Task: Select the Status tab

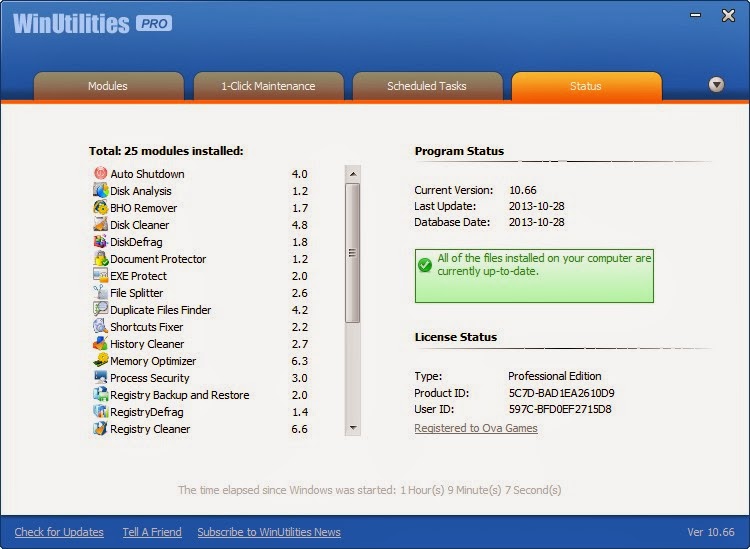Action: point(586,86)
